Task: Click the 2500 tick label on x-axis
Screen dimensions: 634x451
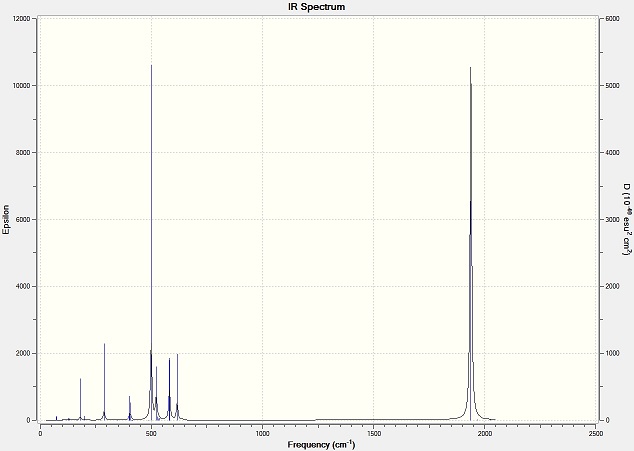Action: point(596,433)
